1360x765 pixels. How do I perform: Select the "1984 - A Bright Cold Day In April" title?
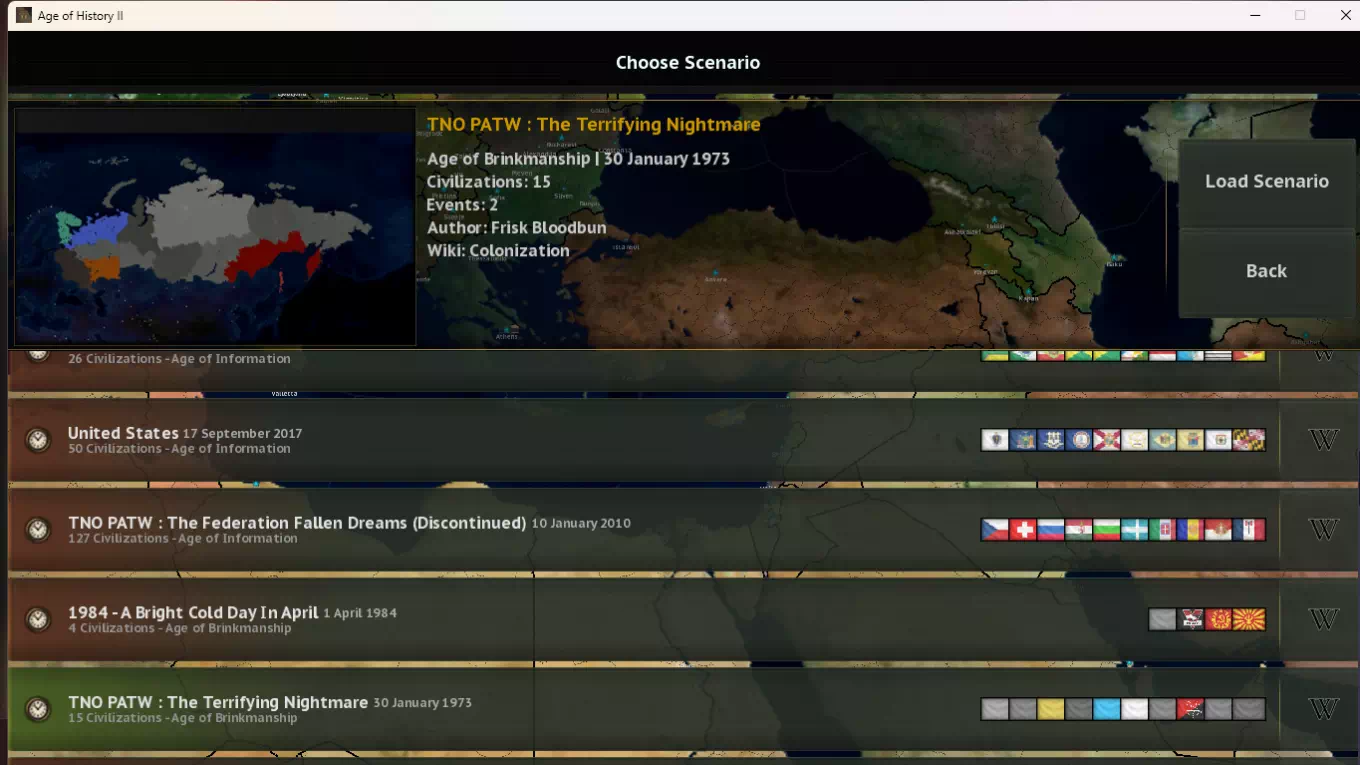pos(193,612)
